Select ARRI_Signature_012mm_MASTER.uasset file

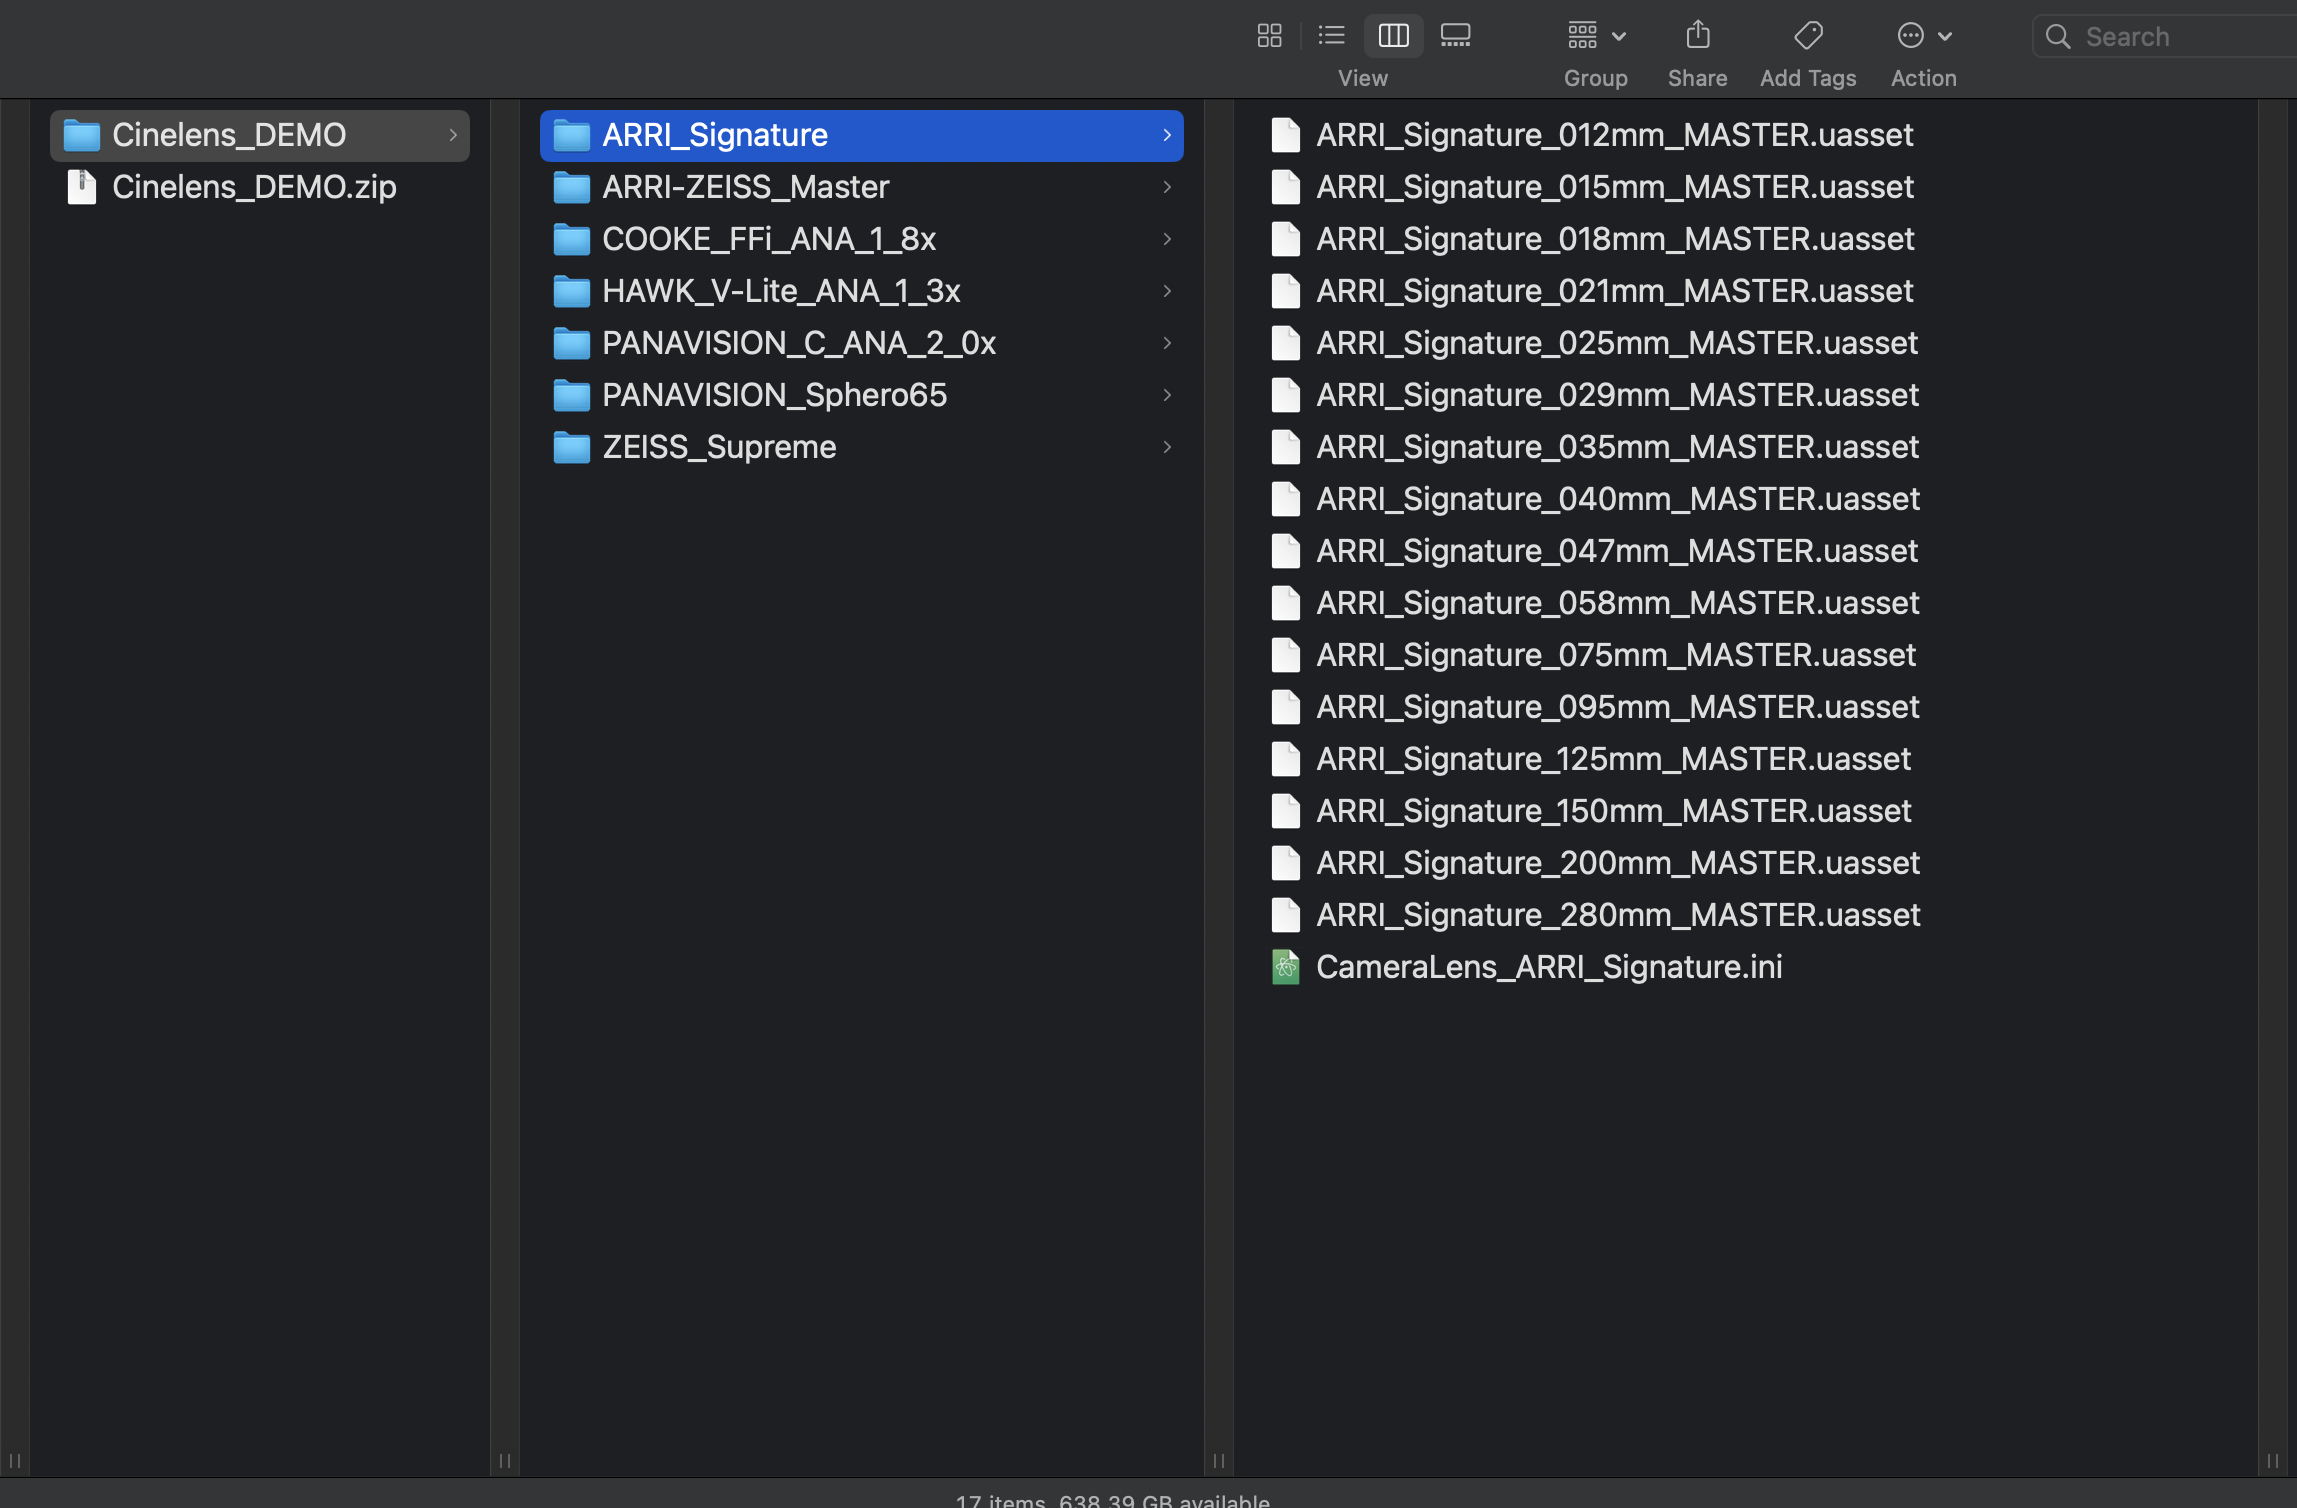[1614, 135]
